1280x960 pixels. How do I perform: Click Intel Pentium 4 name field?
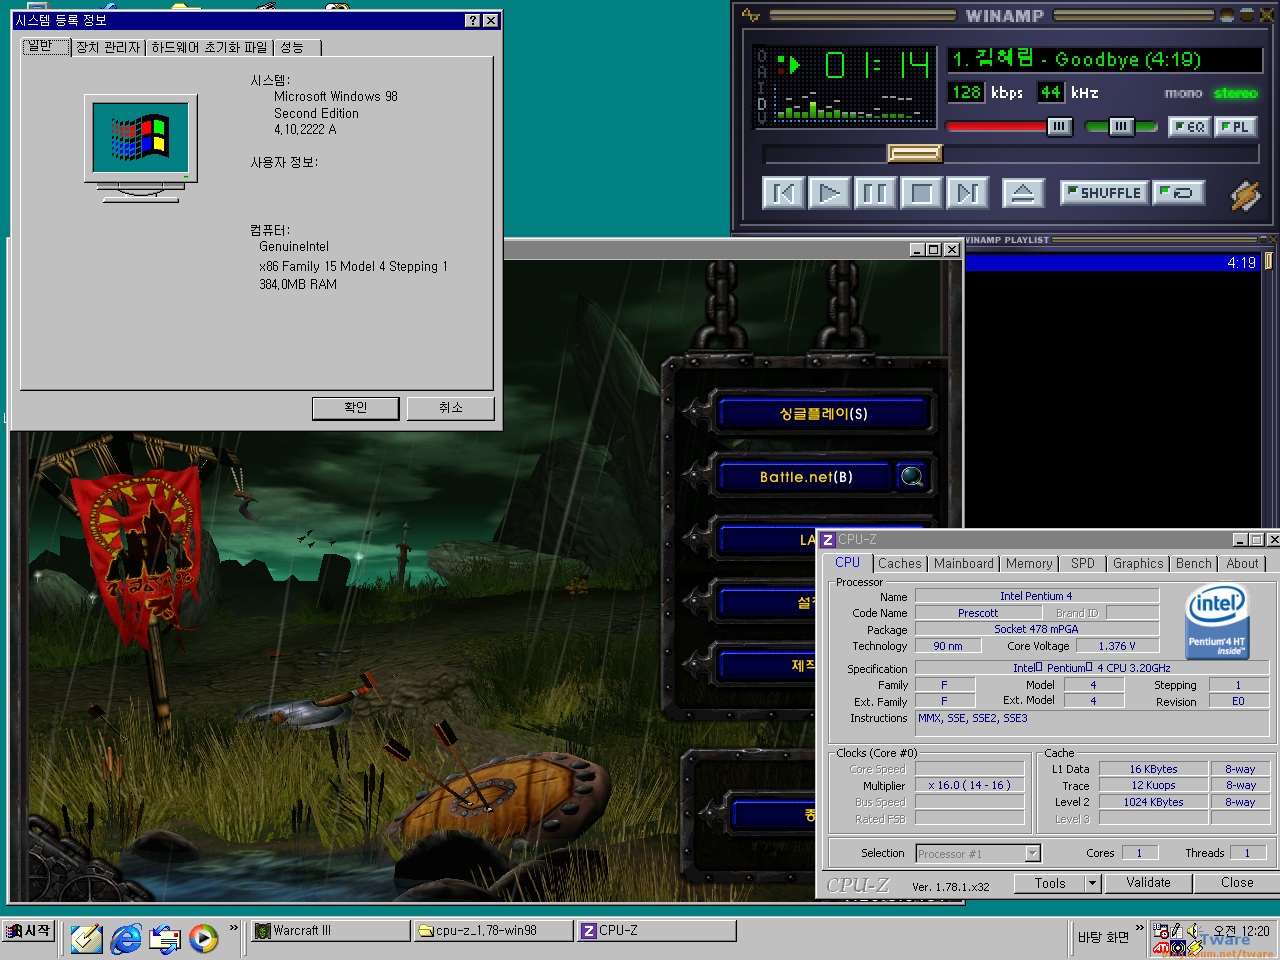point(1036,596)
